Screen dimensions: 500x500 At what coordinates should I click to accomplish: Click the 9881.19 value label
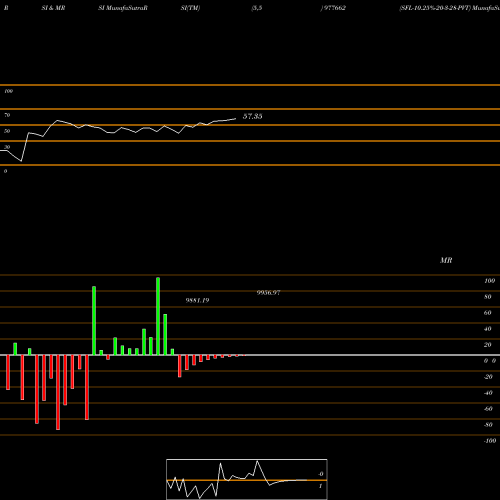[x=197, y=300]
